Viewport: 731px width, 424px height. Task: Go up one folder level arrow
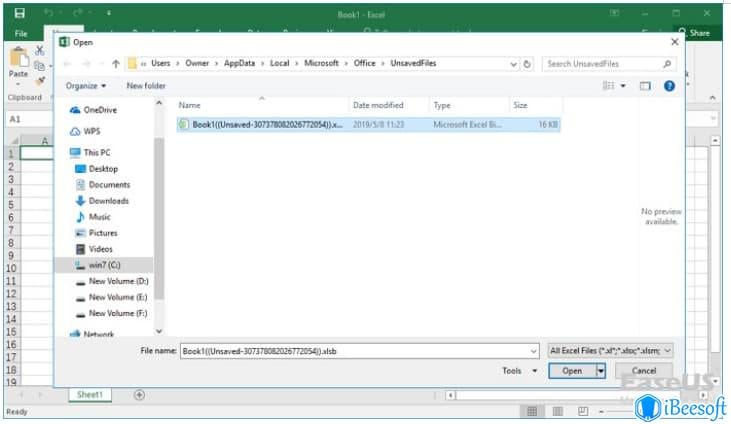(116, 64)
